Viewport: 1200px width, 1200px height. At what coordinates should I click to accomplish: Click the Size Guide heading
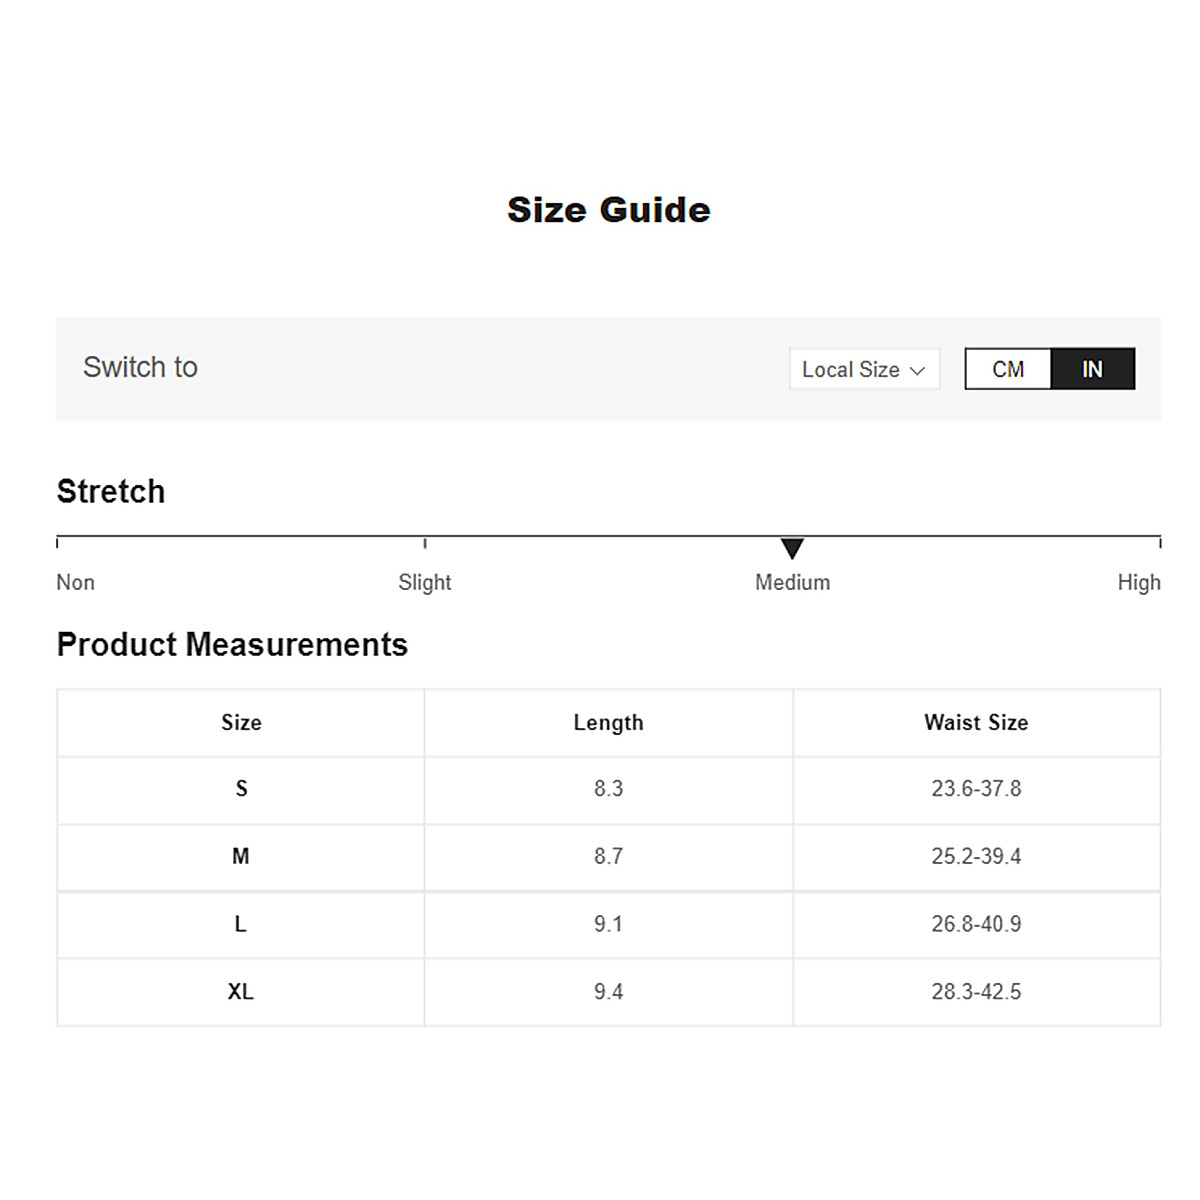point(608,210)
